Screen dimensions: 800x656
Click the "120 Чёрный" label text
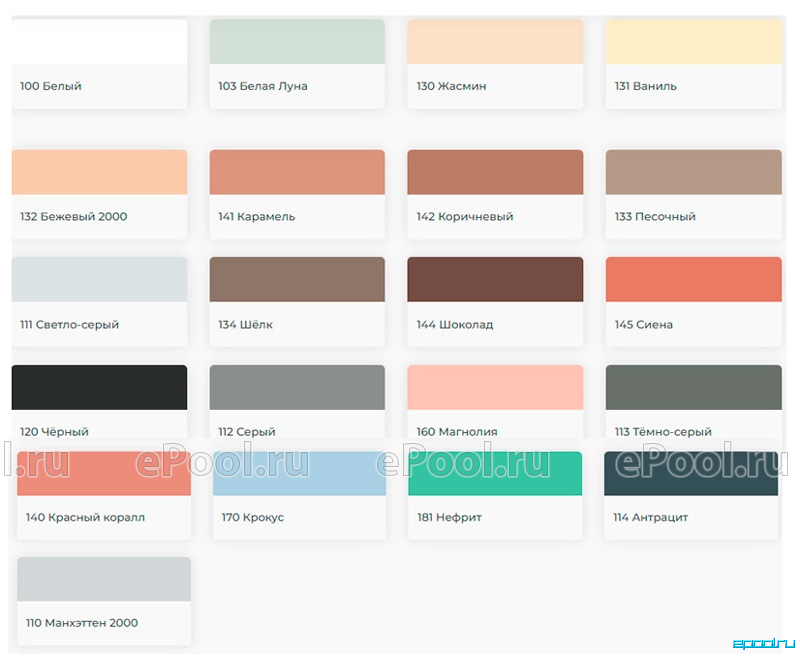click(55, 432)
